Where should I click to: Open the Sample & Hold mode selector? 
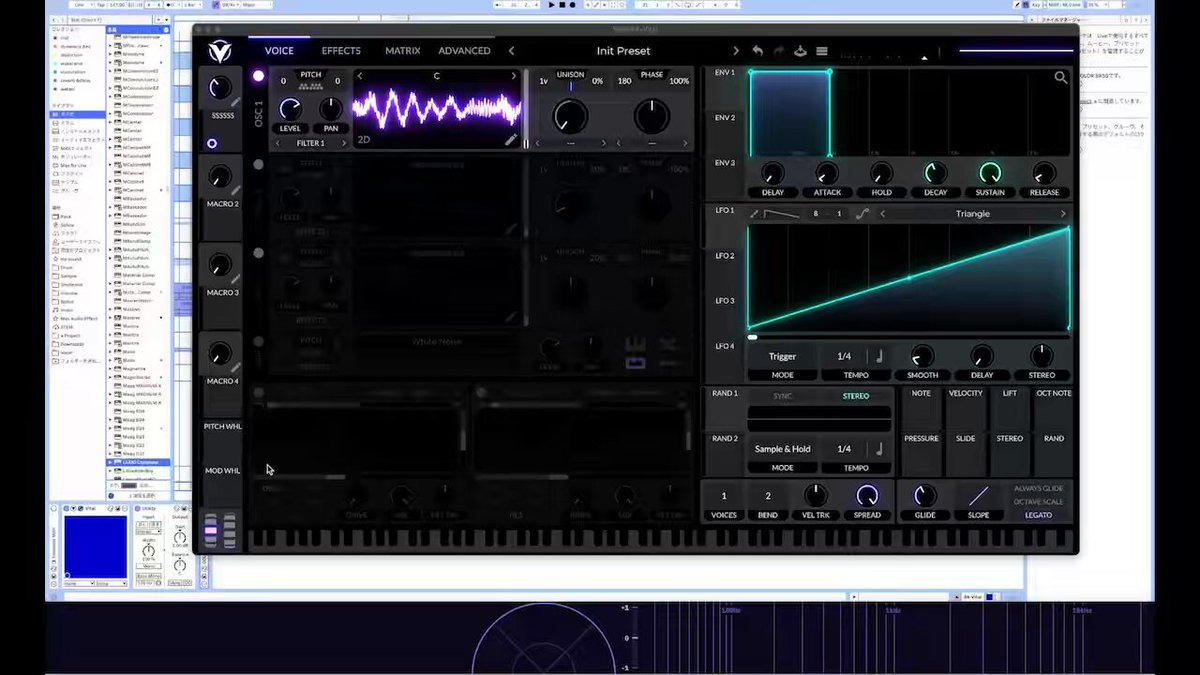pos(783,449)
